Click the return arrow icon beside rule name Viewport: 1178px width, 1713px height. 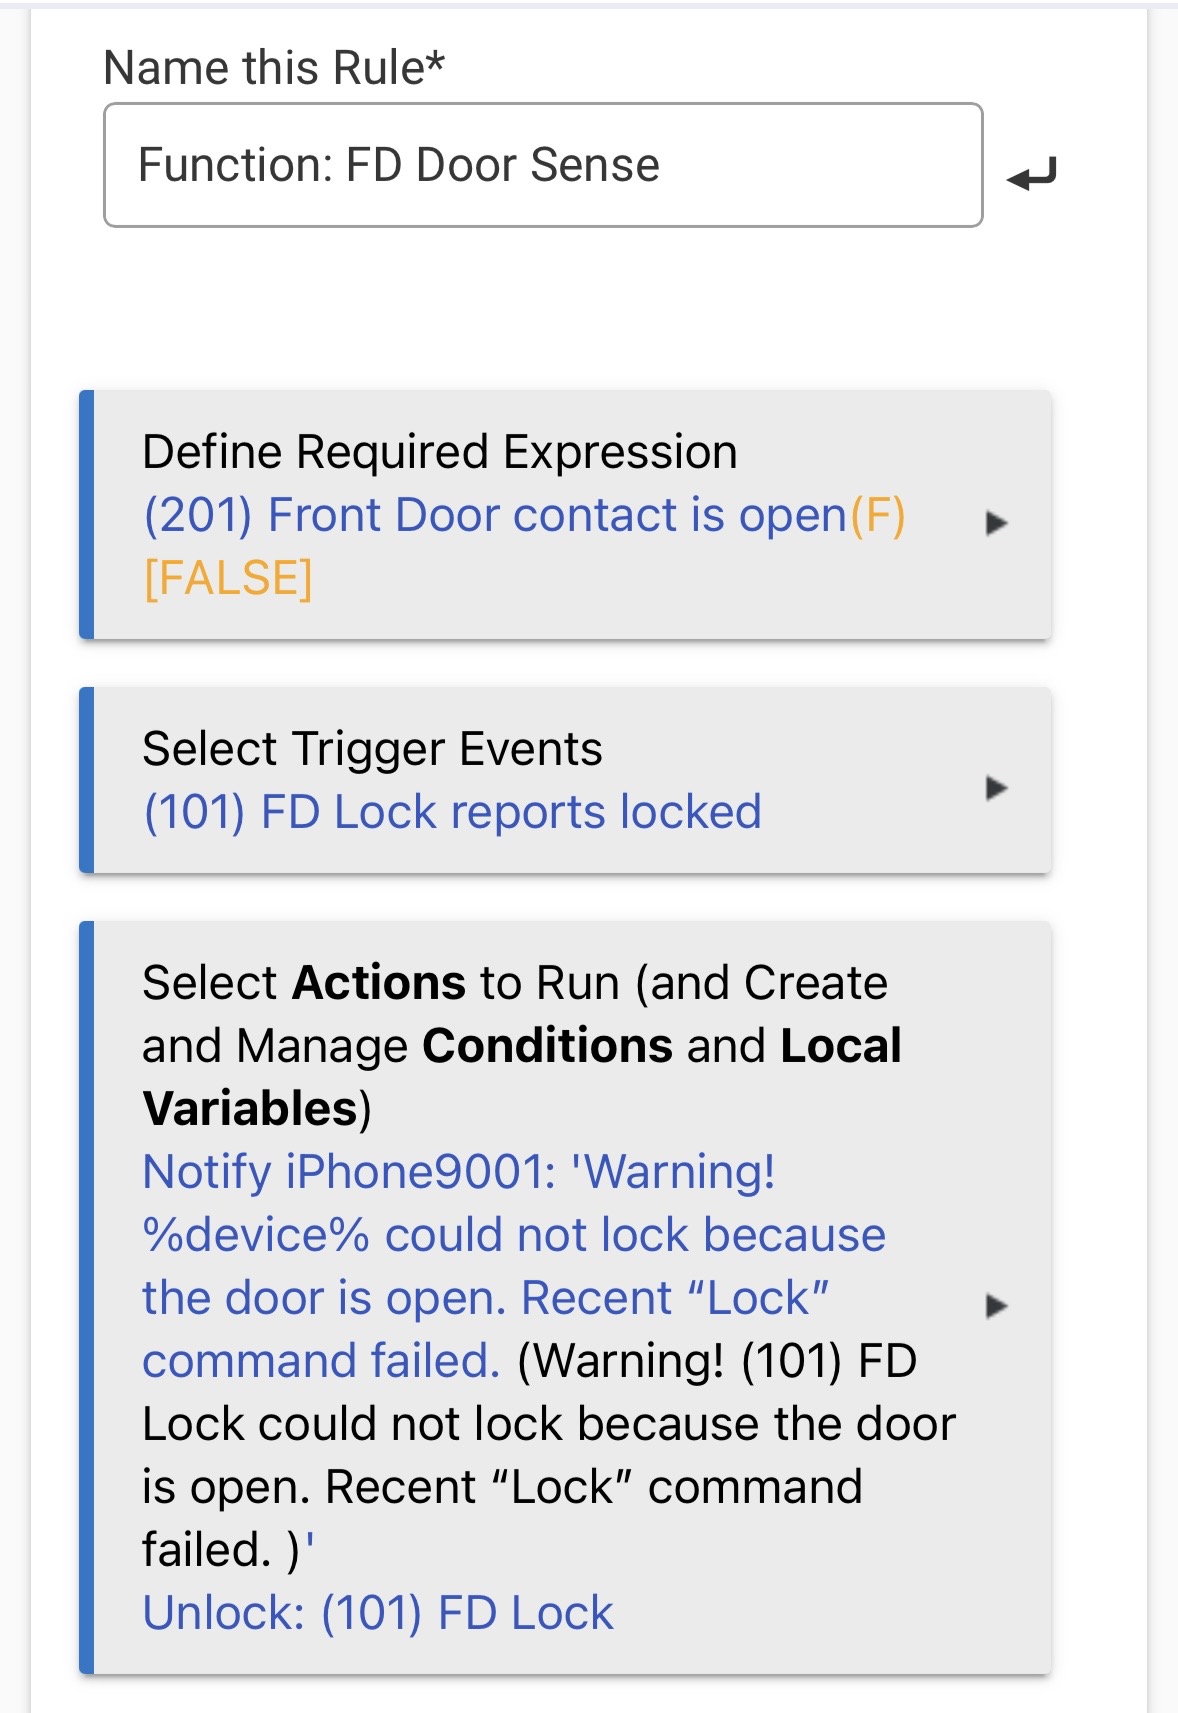tap(1032, 175)
